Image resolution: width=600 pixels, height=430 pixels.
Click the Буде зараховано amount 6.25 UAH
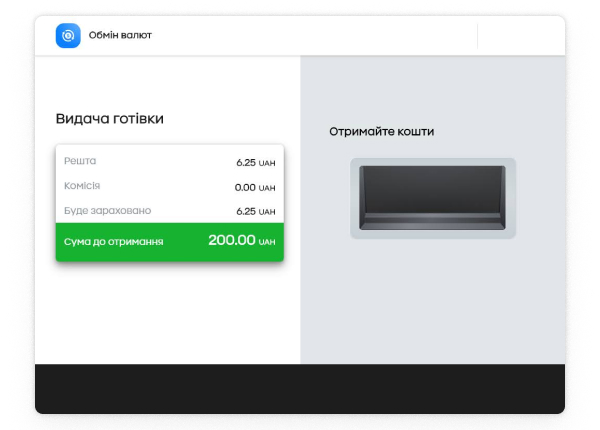click(x=255, y=212)
